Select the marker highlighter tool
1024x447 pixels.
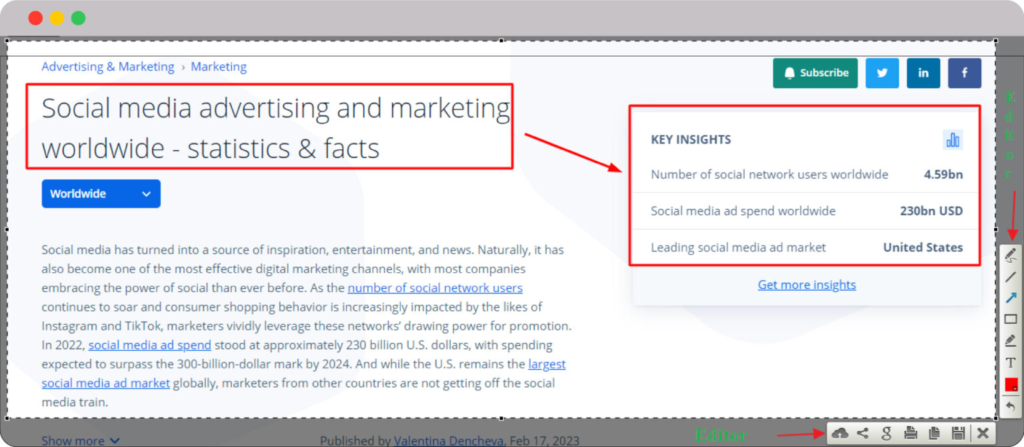1010,341
